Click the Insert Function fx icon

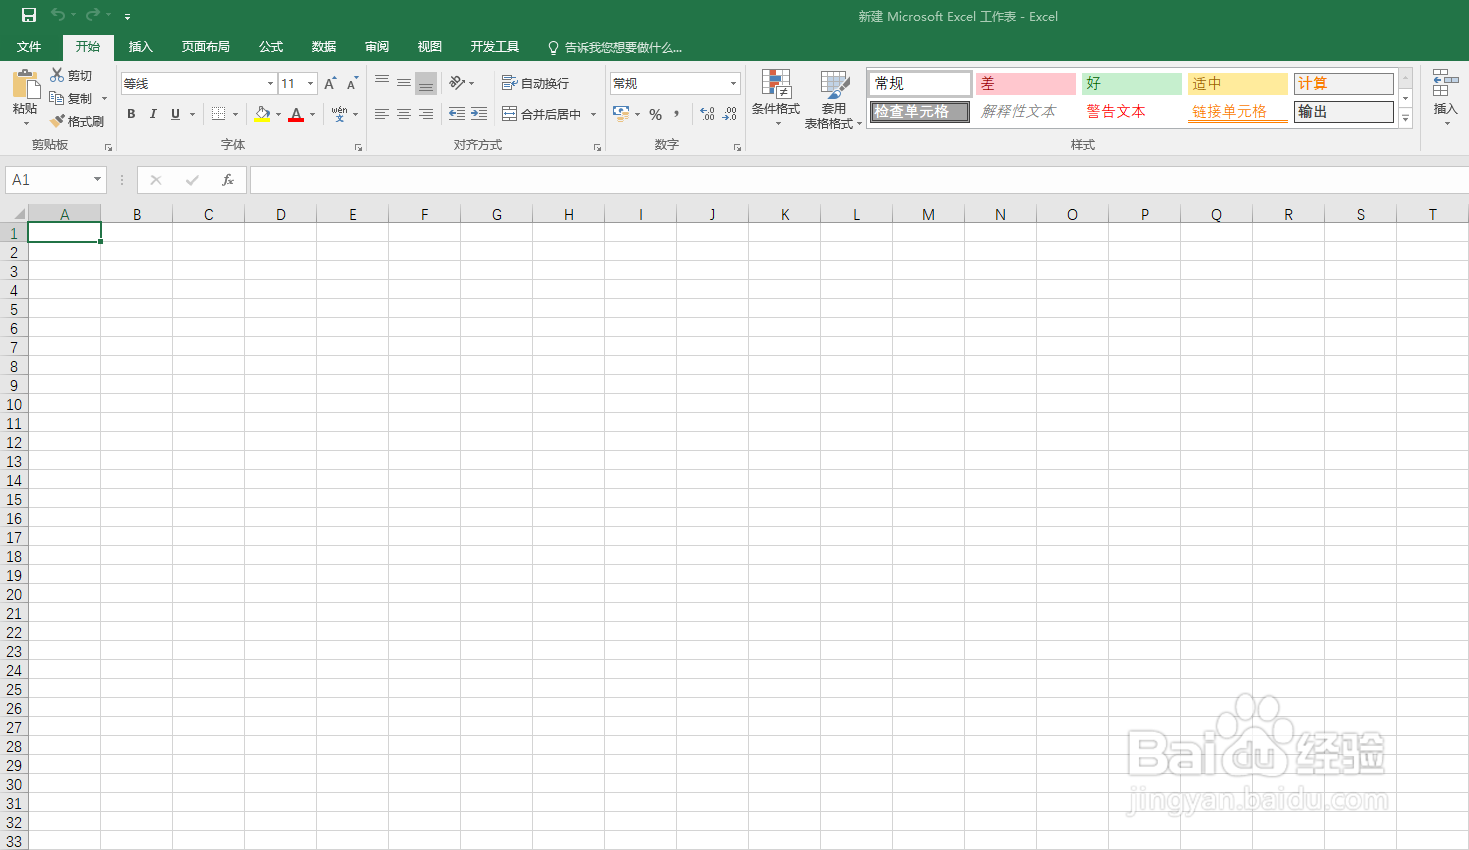point(228,180)
